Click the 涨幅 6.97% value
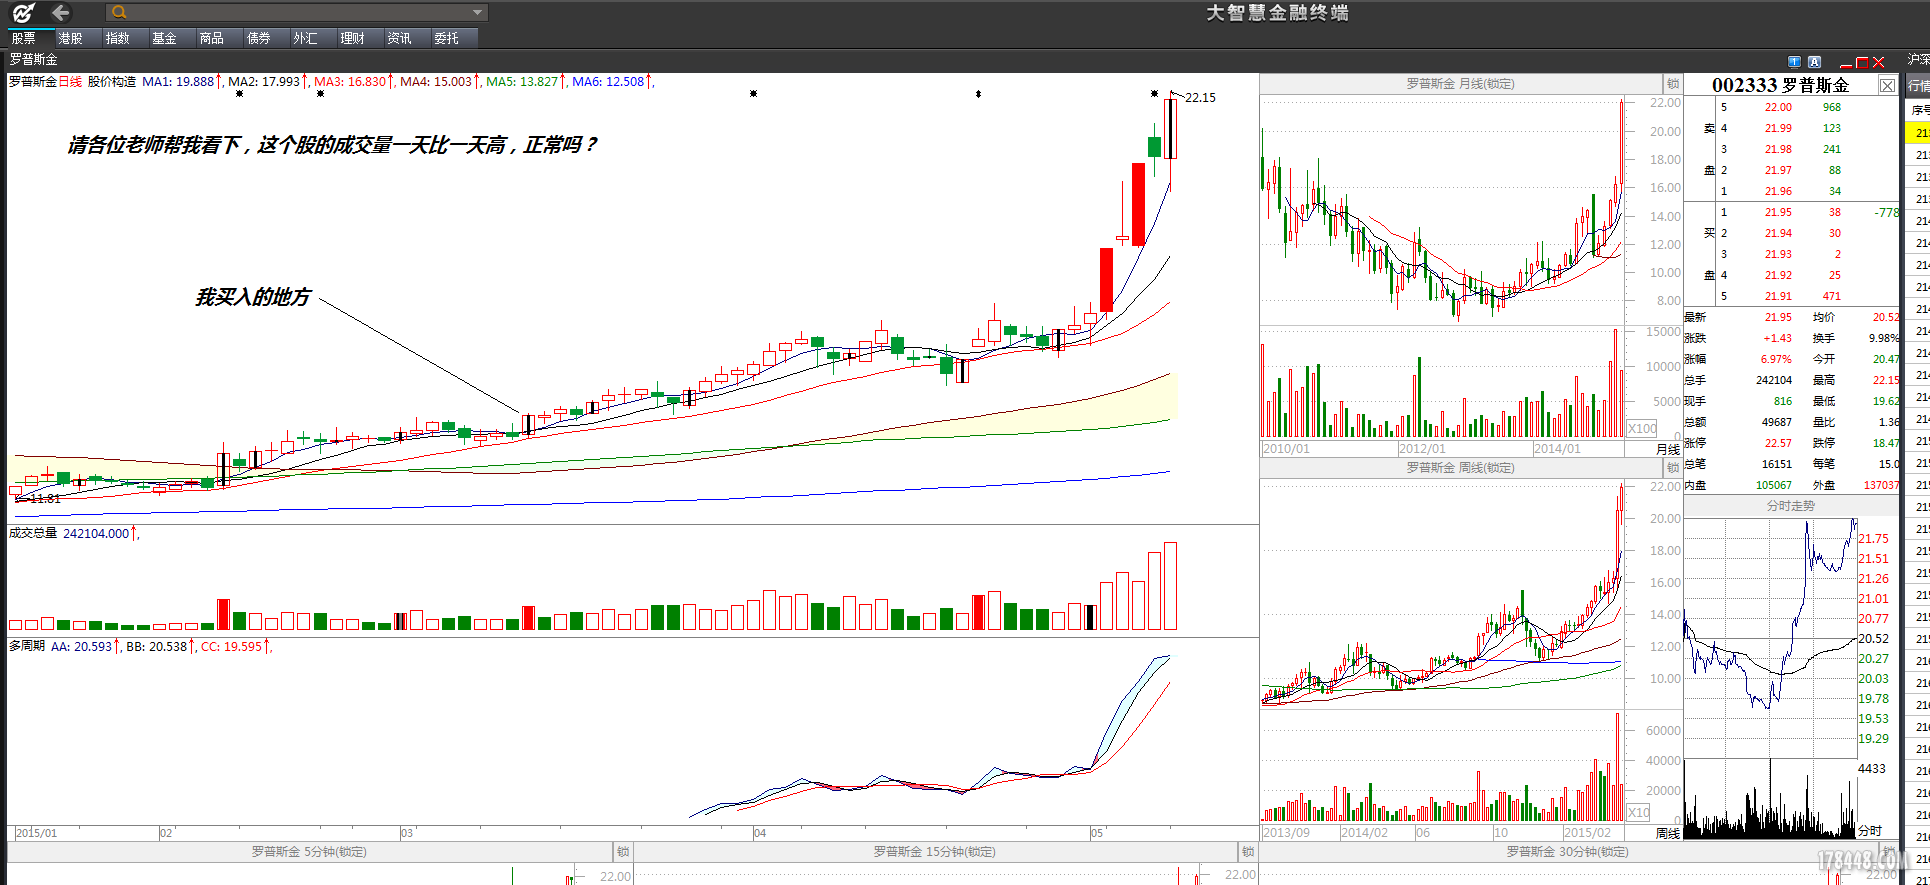The width and height of the screenshot is (1930, 885). point(1776,359)
